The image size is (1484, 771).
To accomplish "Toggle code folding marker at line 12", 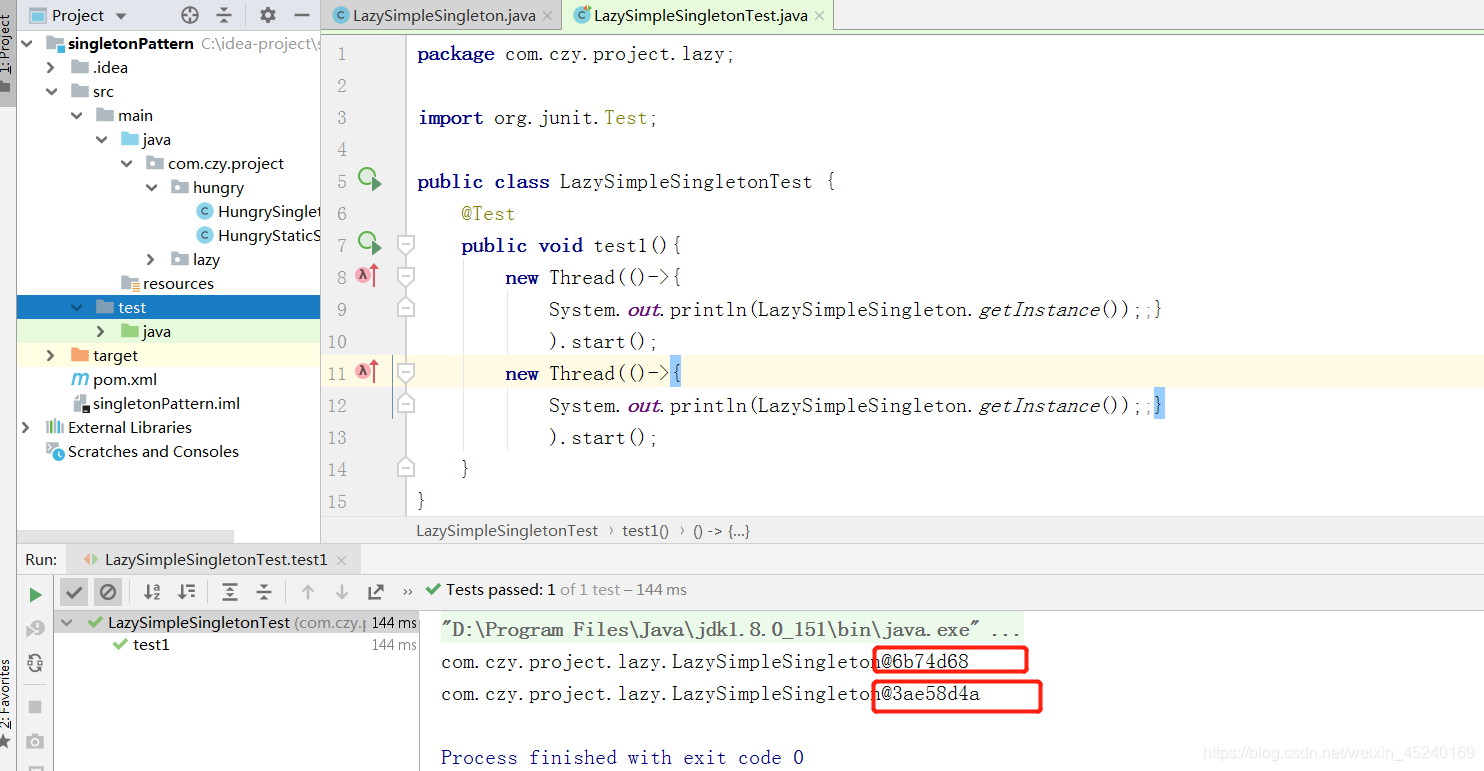I will point(405,405).
